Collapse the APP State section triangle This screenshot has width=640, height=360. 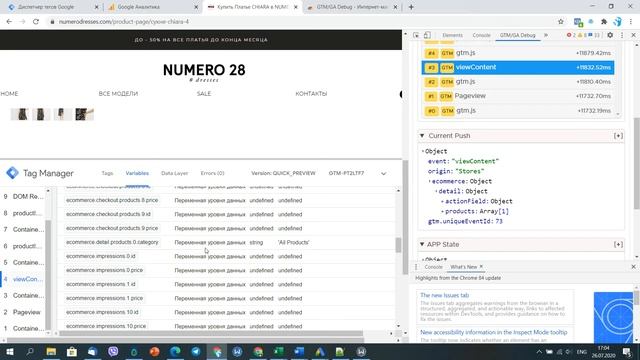pyautogui.click(x=422, y=244)
